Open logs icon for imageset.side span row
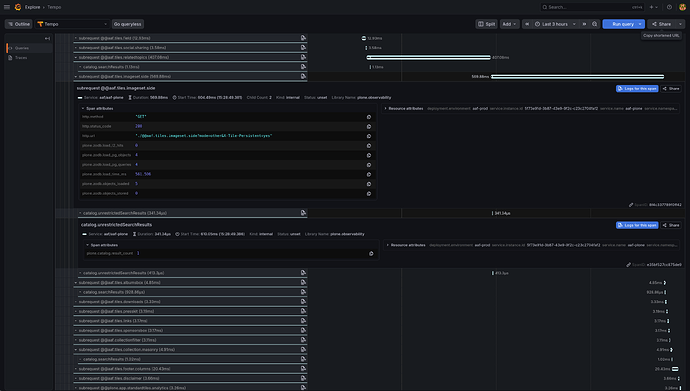This screenshot has height=391, width=690. [303, 77]
